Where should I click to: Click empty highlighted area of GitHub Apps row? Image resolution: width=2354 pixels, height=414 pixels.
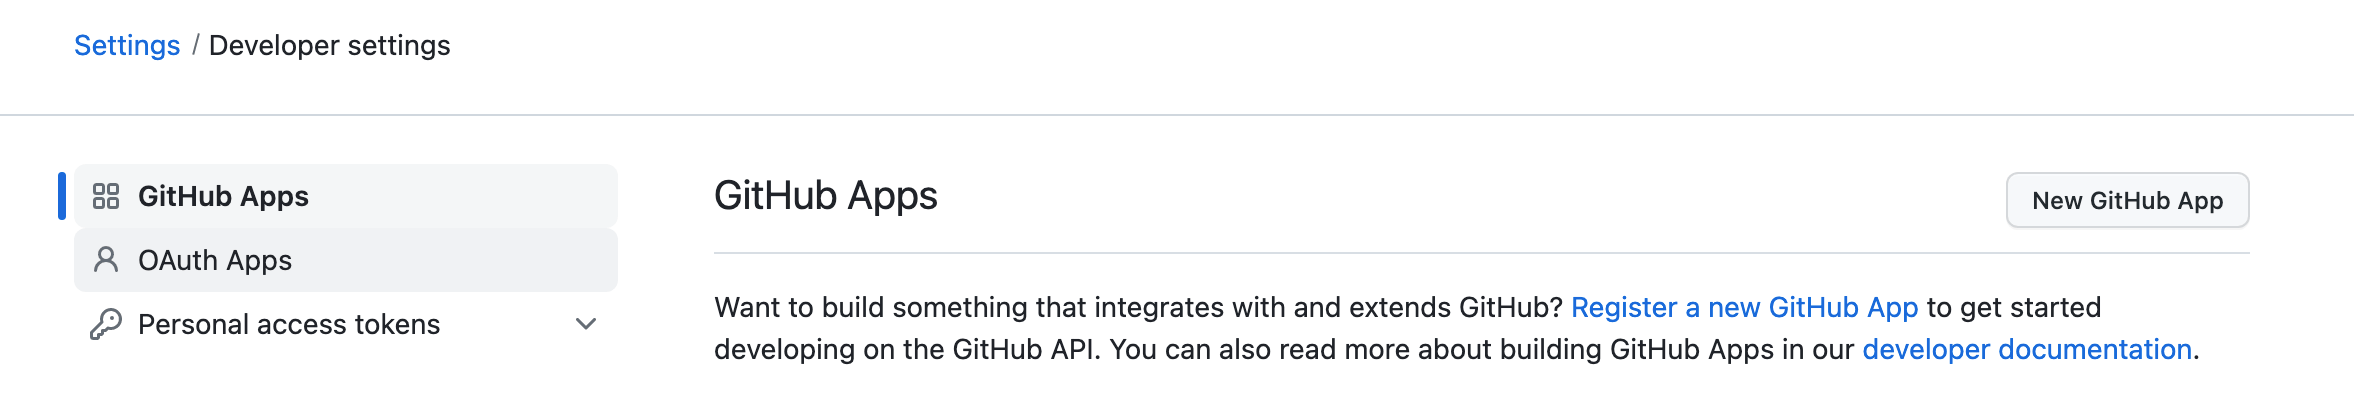(463, 196)
